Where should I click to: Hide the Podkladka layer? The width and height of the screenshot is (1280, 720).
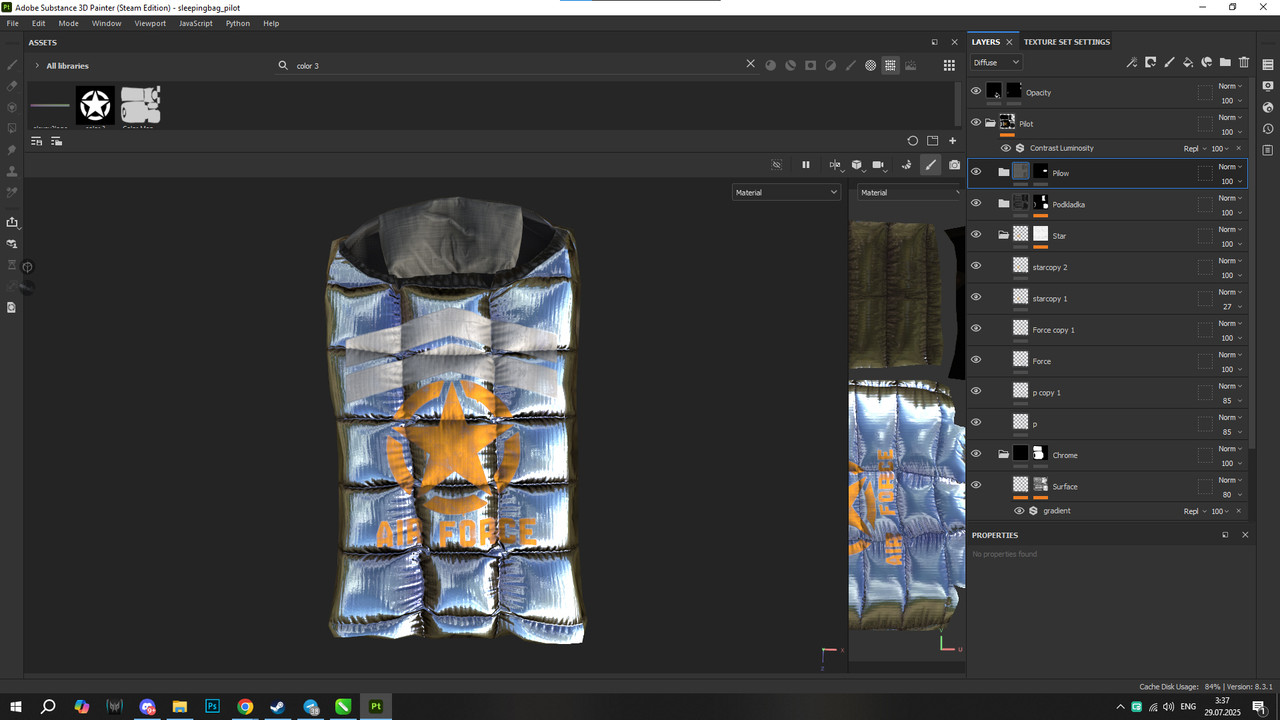point(976,203)
